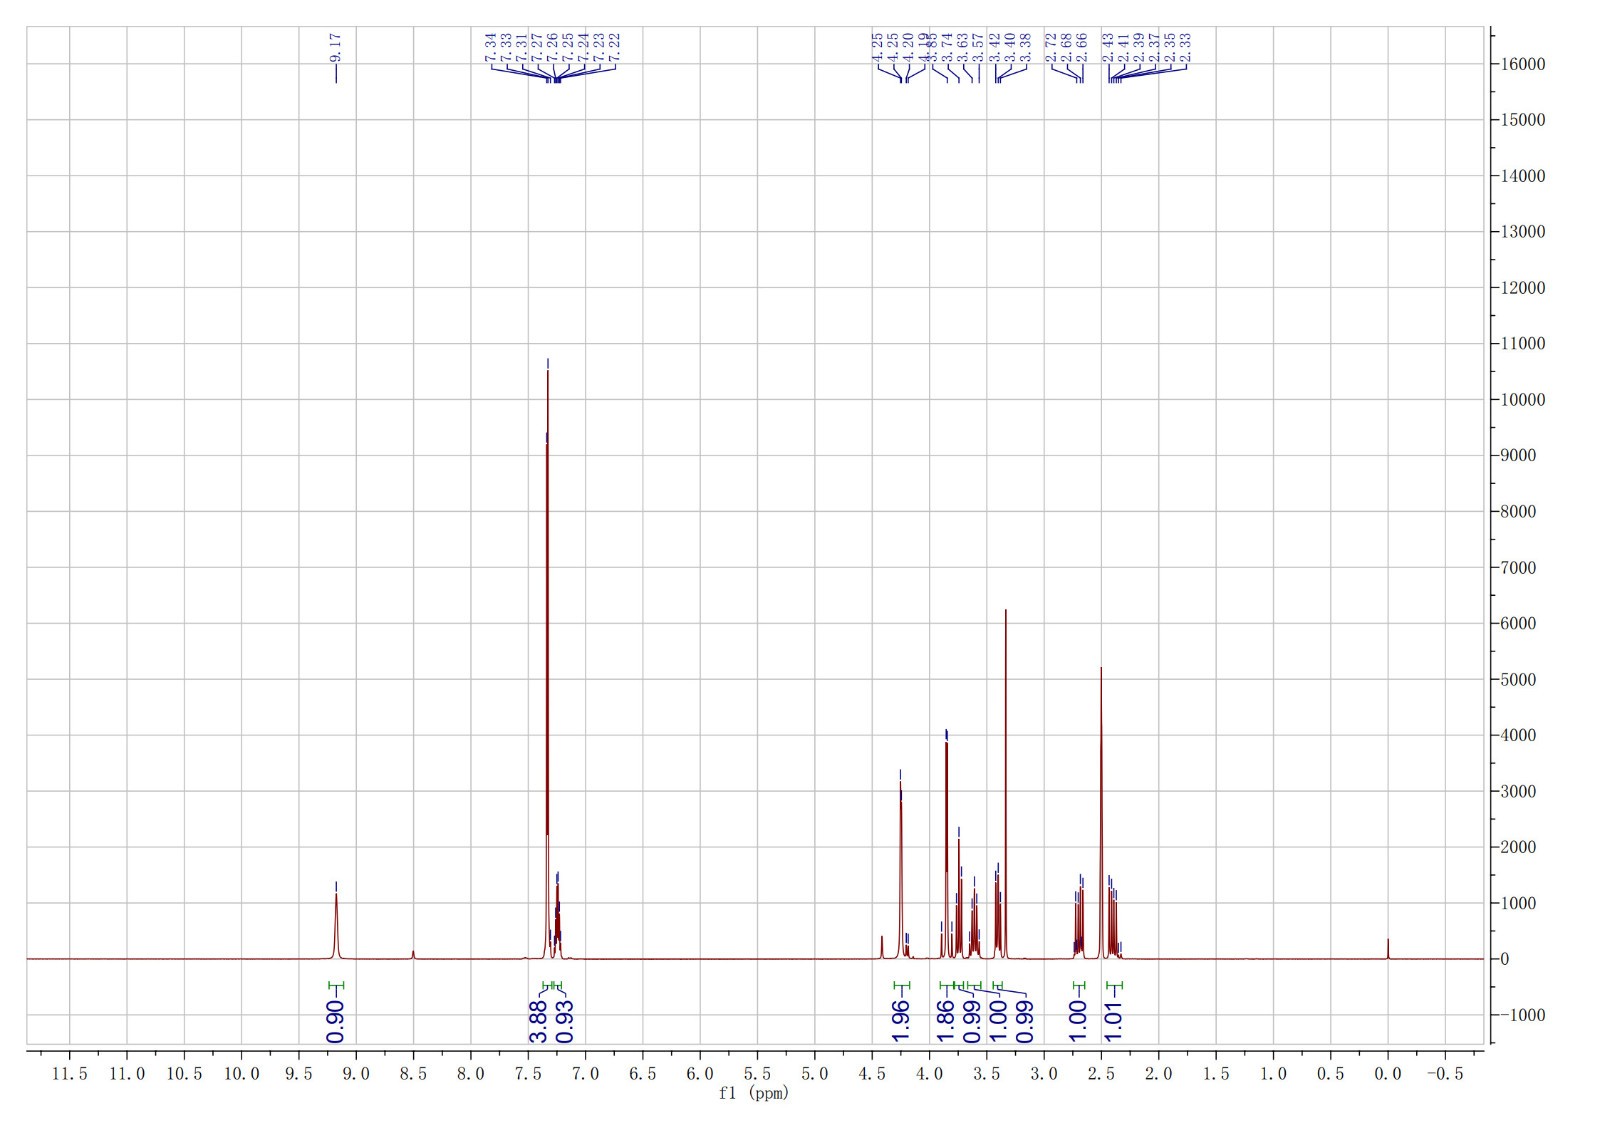Click the 2.72 peak label
Screen dimensions: 1600x1129
coord(1051,46)
